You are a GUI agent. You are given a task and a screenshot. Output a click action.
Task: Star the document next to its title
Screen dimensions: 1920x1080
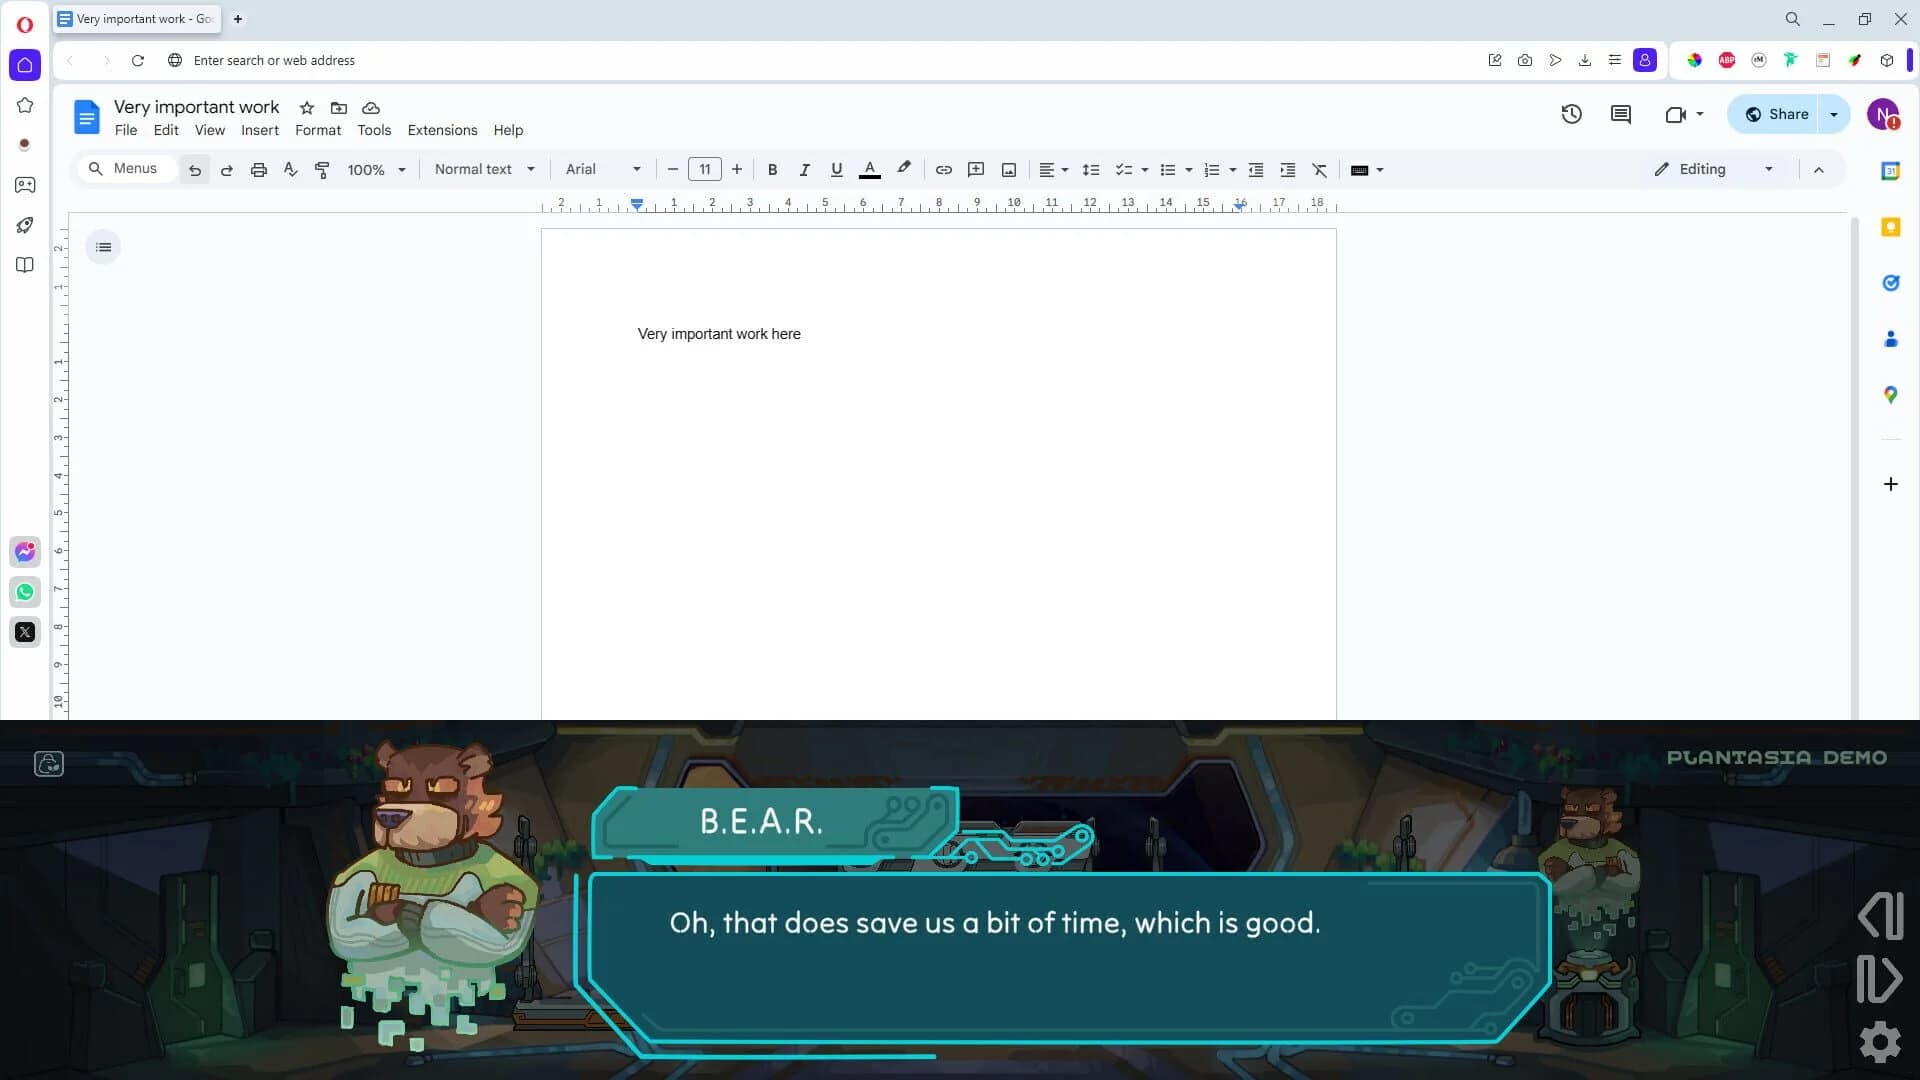tap(306, 108)
